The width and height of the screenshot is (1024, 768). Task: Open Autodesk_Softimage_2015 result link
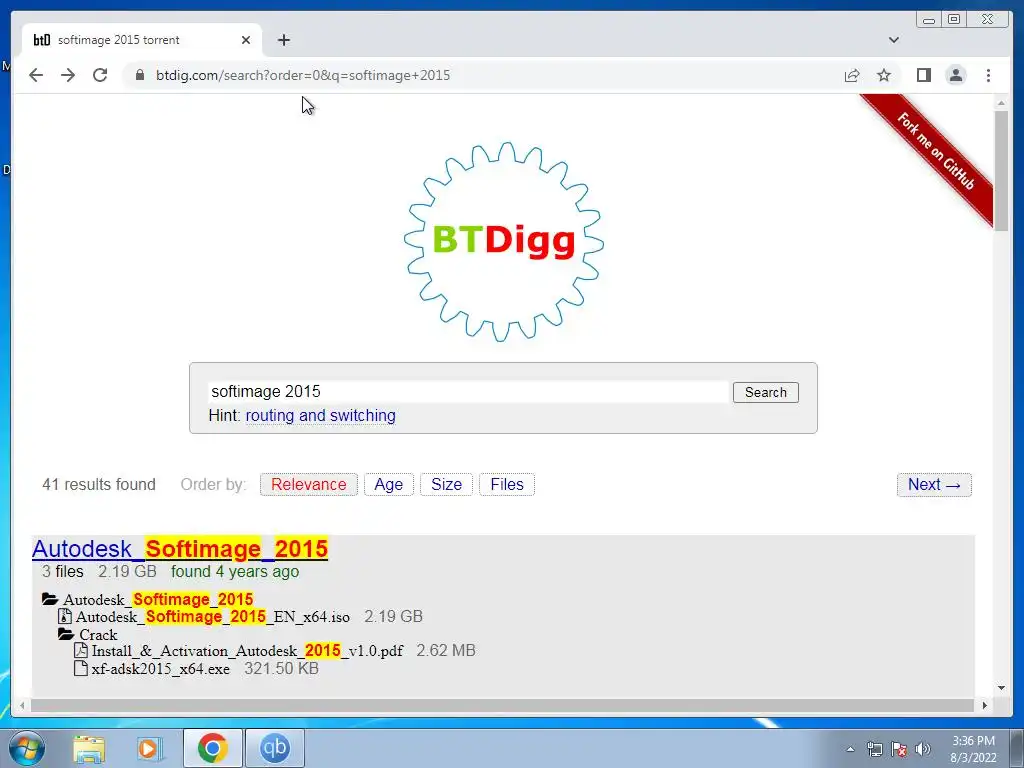[180, 549]
